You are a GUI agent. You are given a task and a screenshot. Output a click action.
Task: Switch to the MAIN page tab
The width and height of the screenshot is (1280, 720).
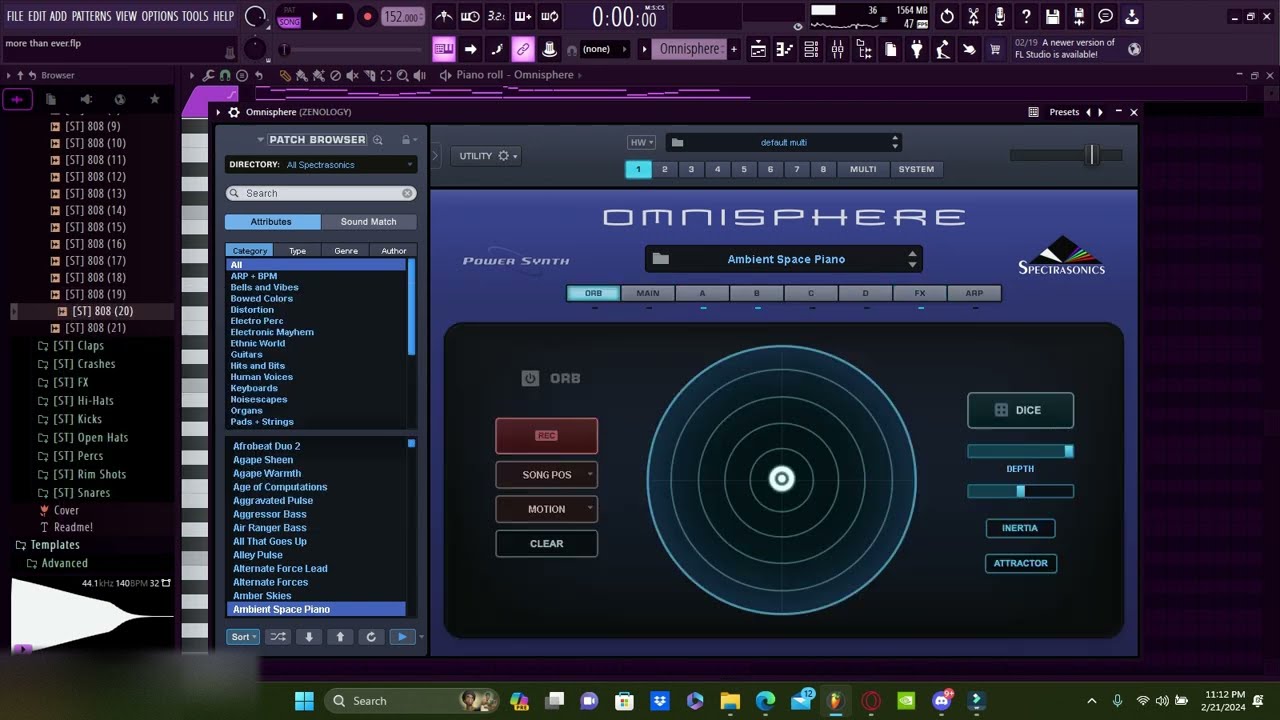[x=648, y=293]
